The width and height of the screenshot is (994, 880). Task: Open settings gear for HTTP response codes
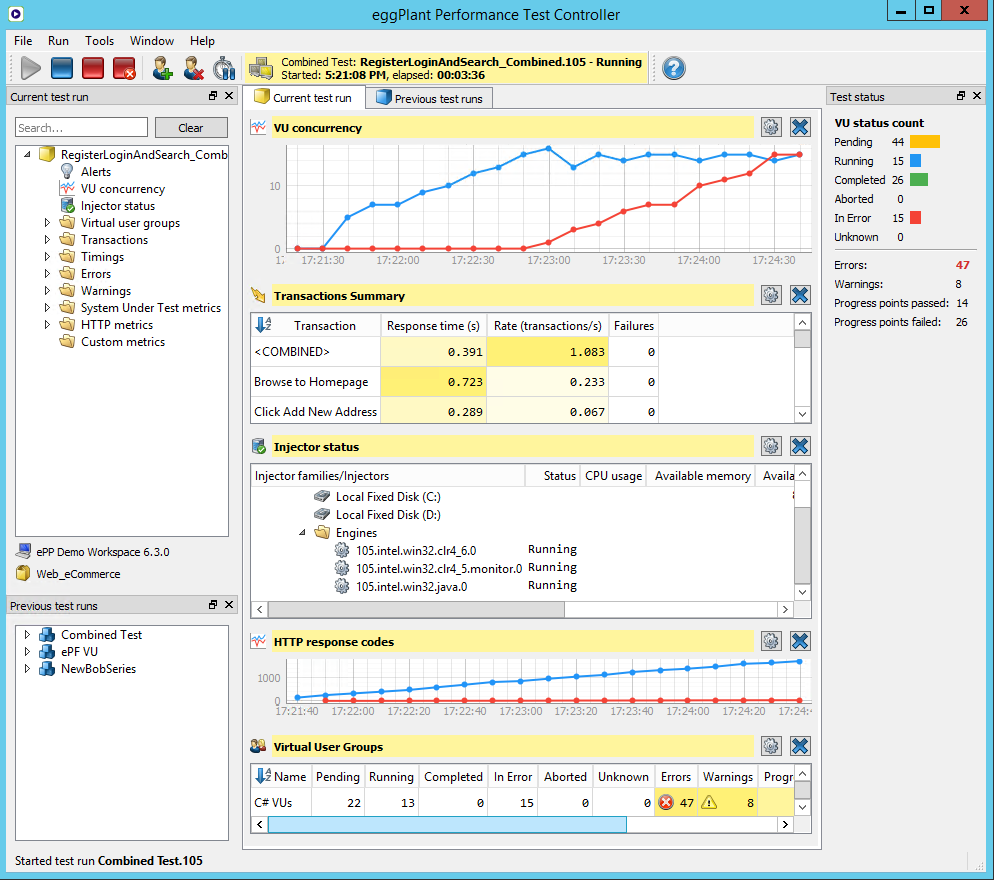(x=770, y=641)
